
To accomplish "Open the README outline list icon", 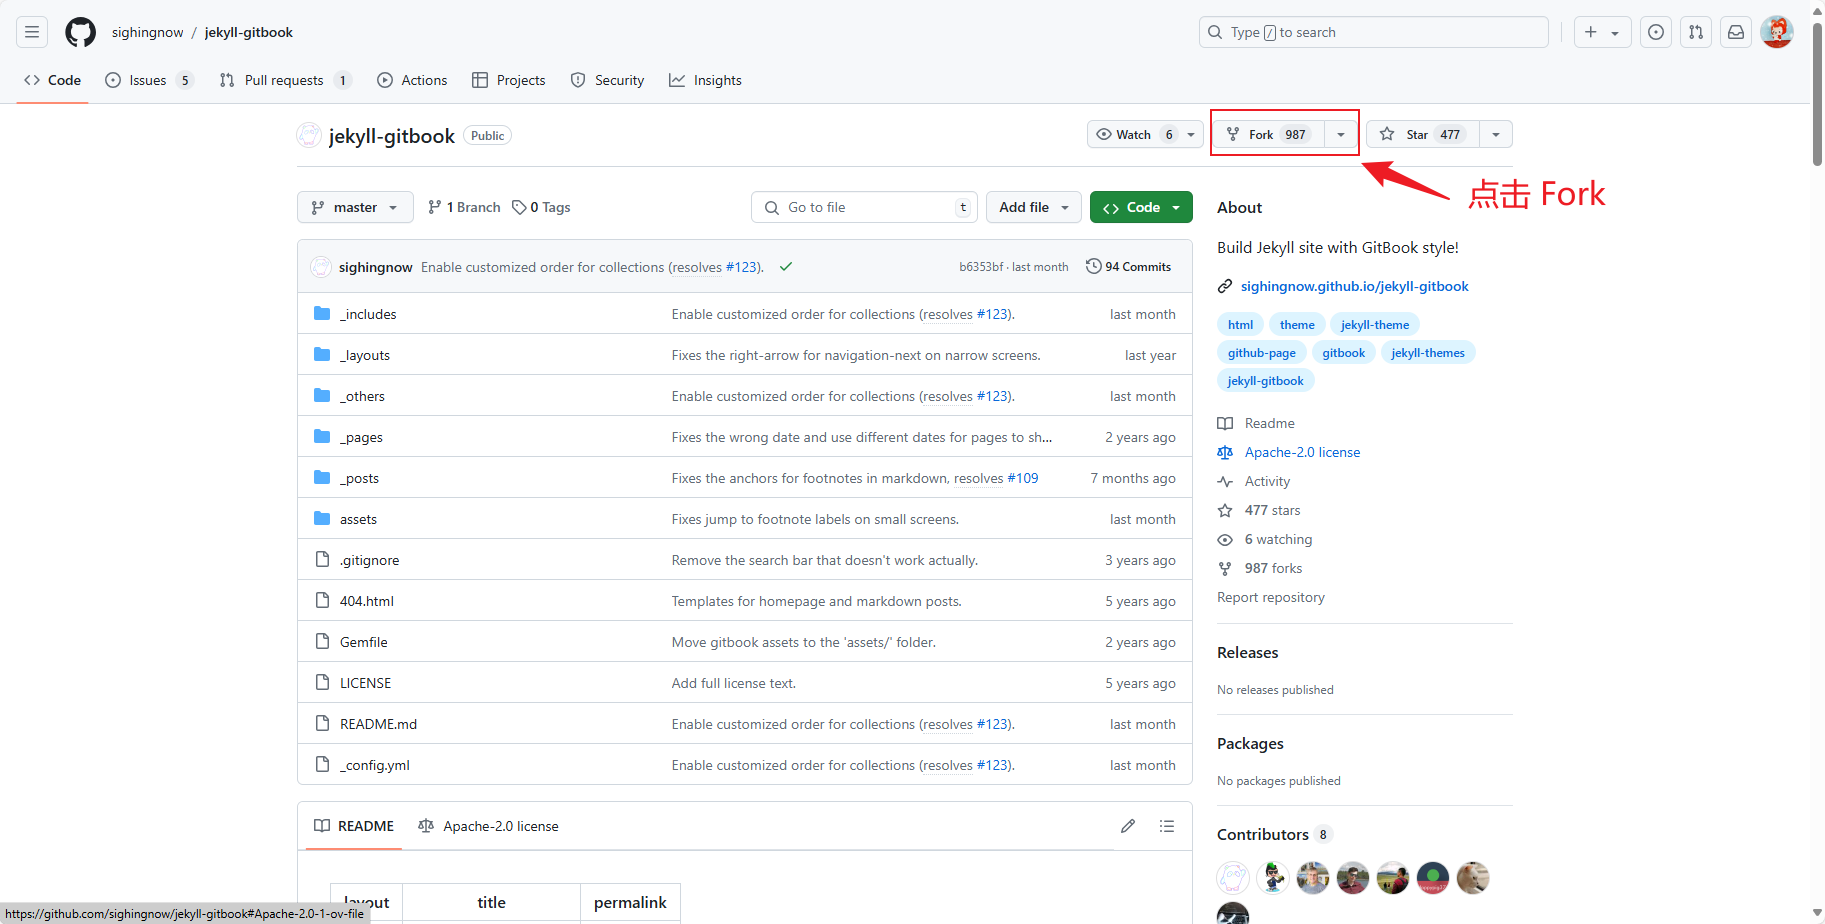I will [1167, 826].
